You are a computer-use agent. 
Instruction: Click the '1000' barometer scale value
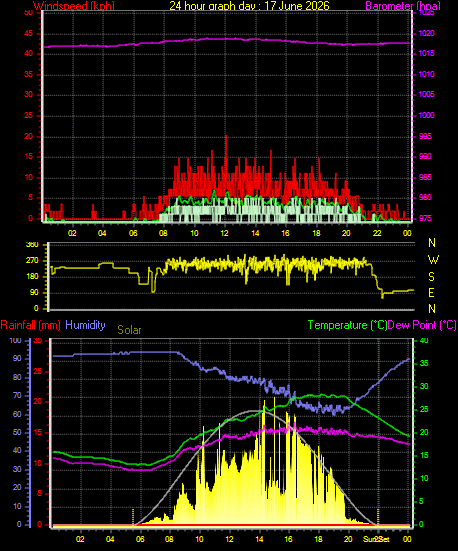(427, 115)
